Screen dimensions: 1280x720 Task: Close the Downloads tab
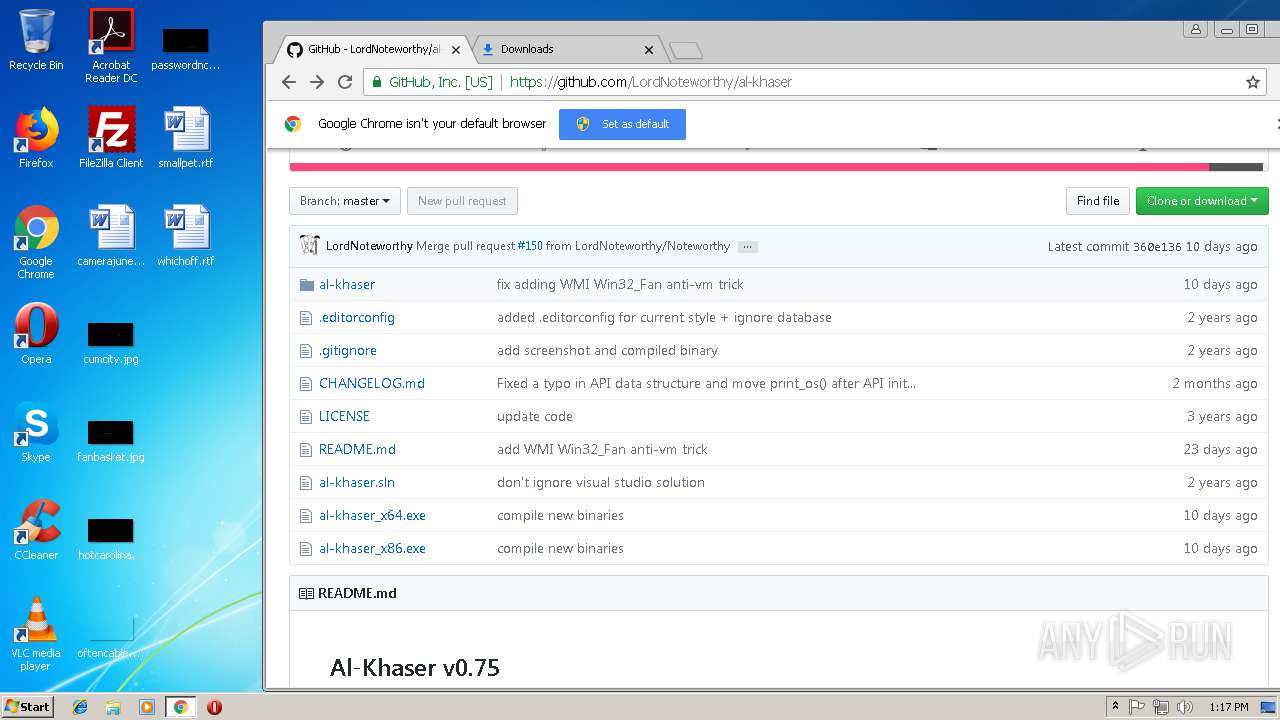pyautogui.click(x=649, y=49)
